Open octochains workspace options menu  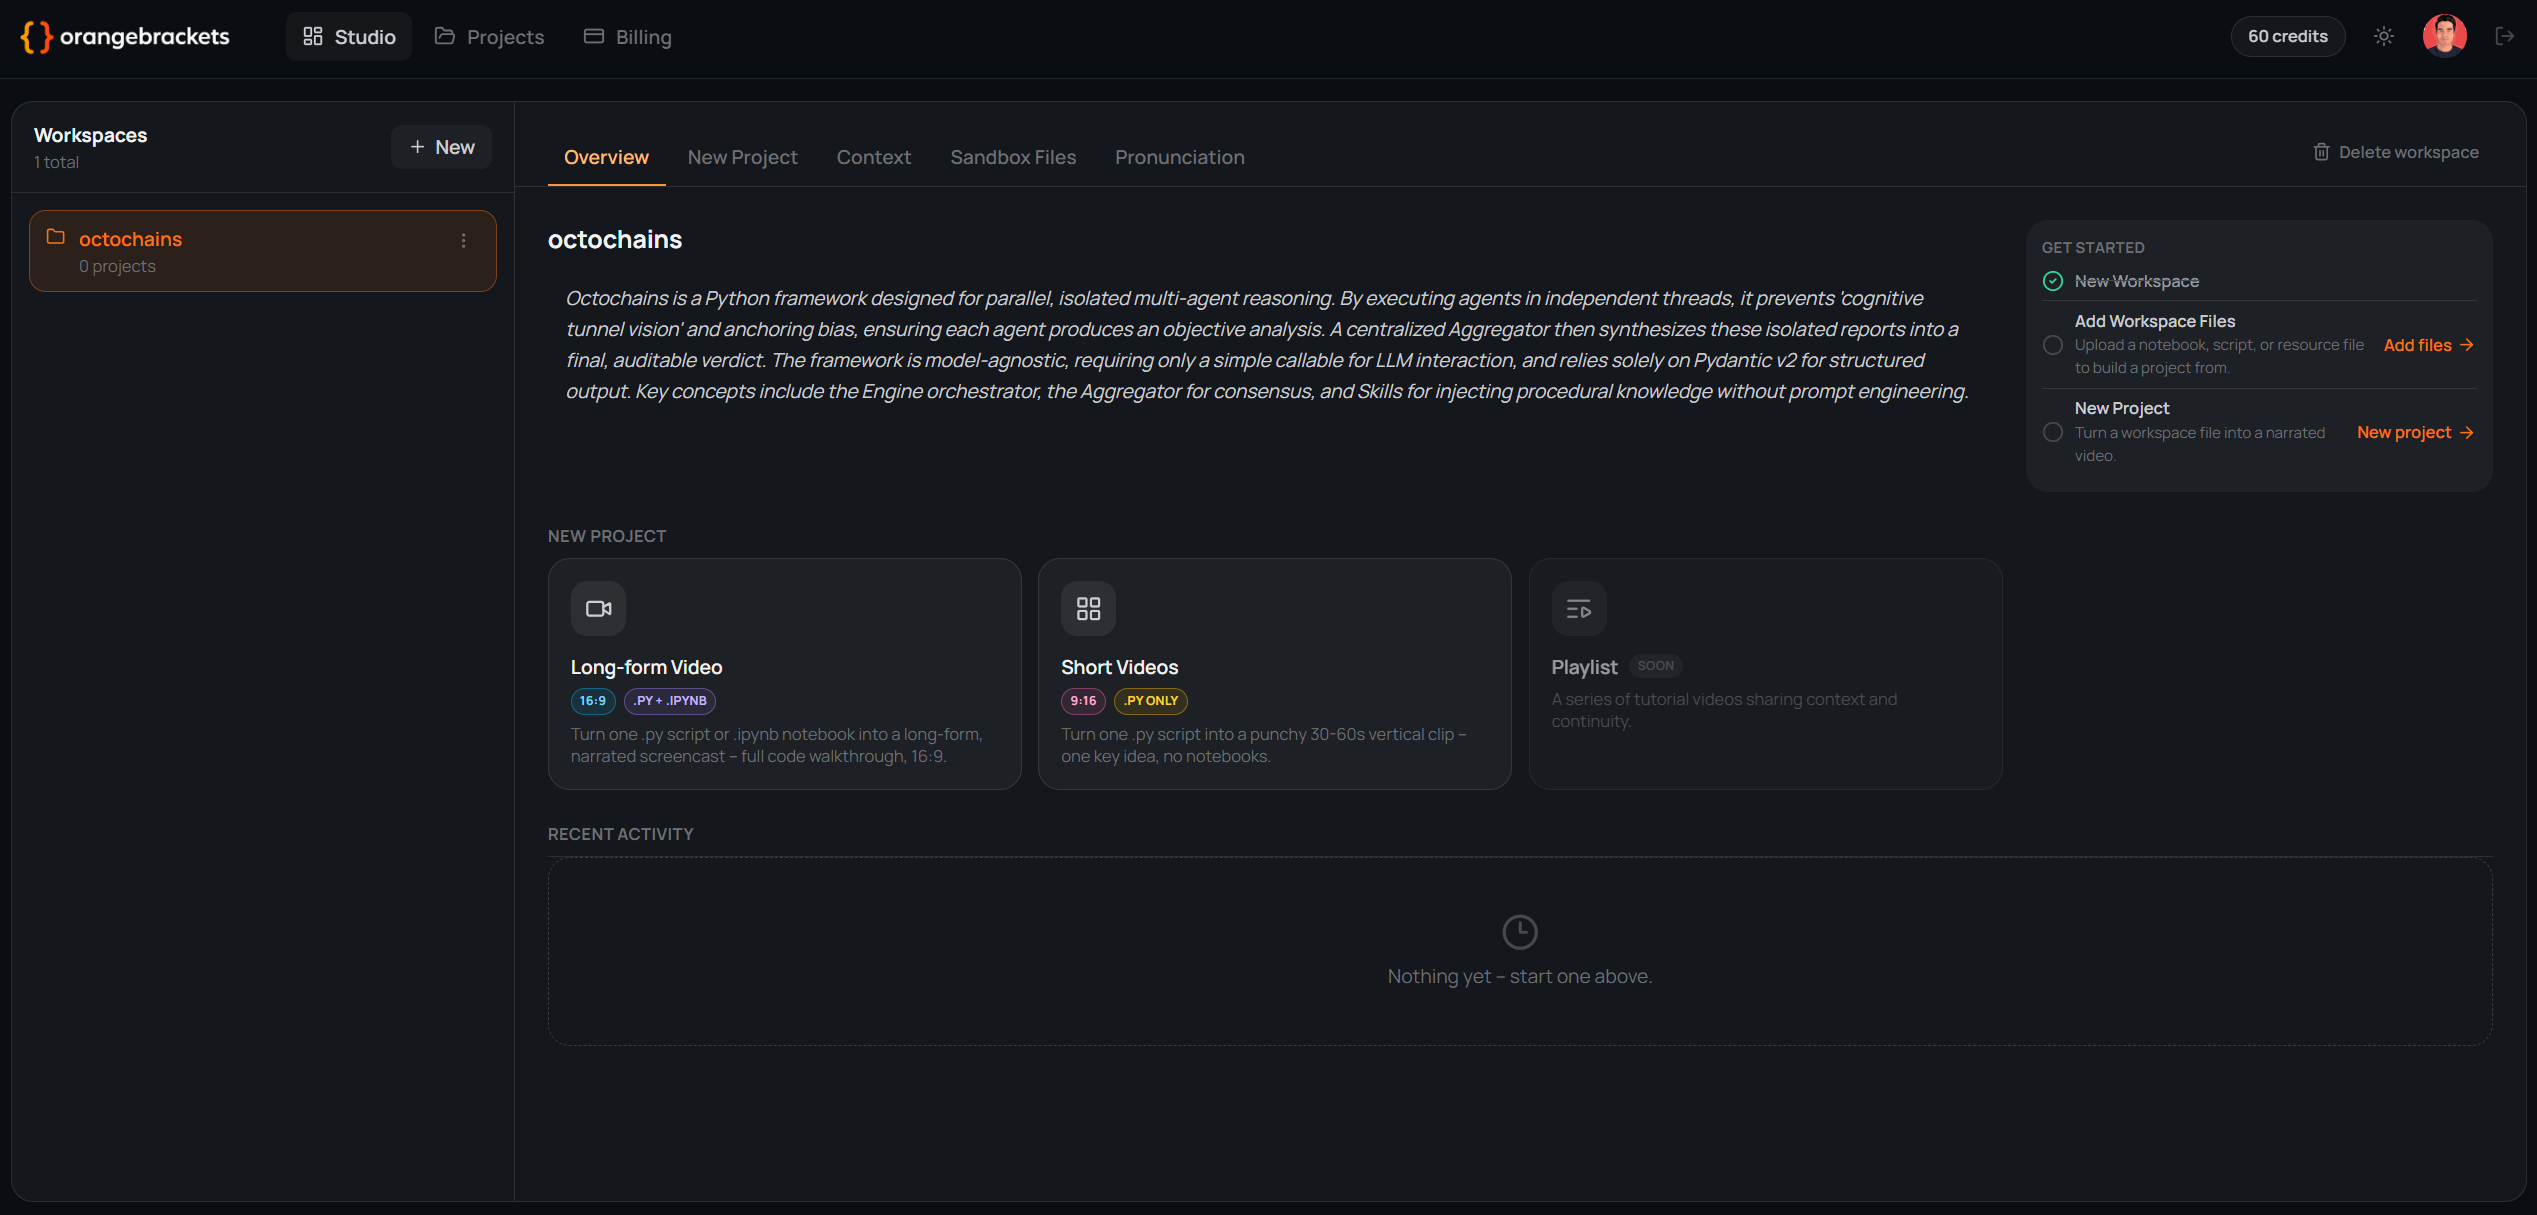(x=463, y=241)
